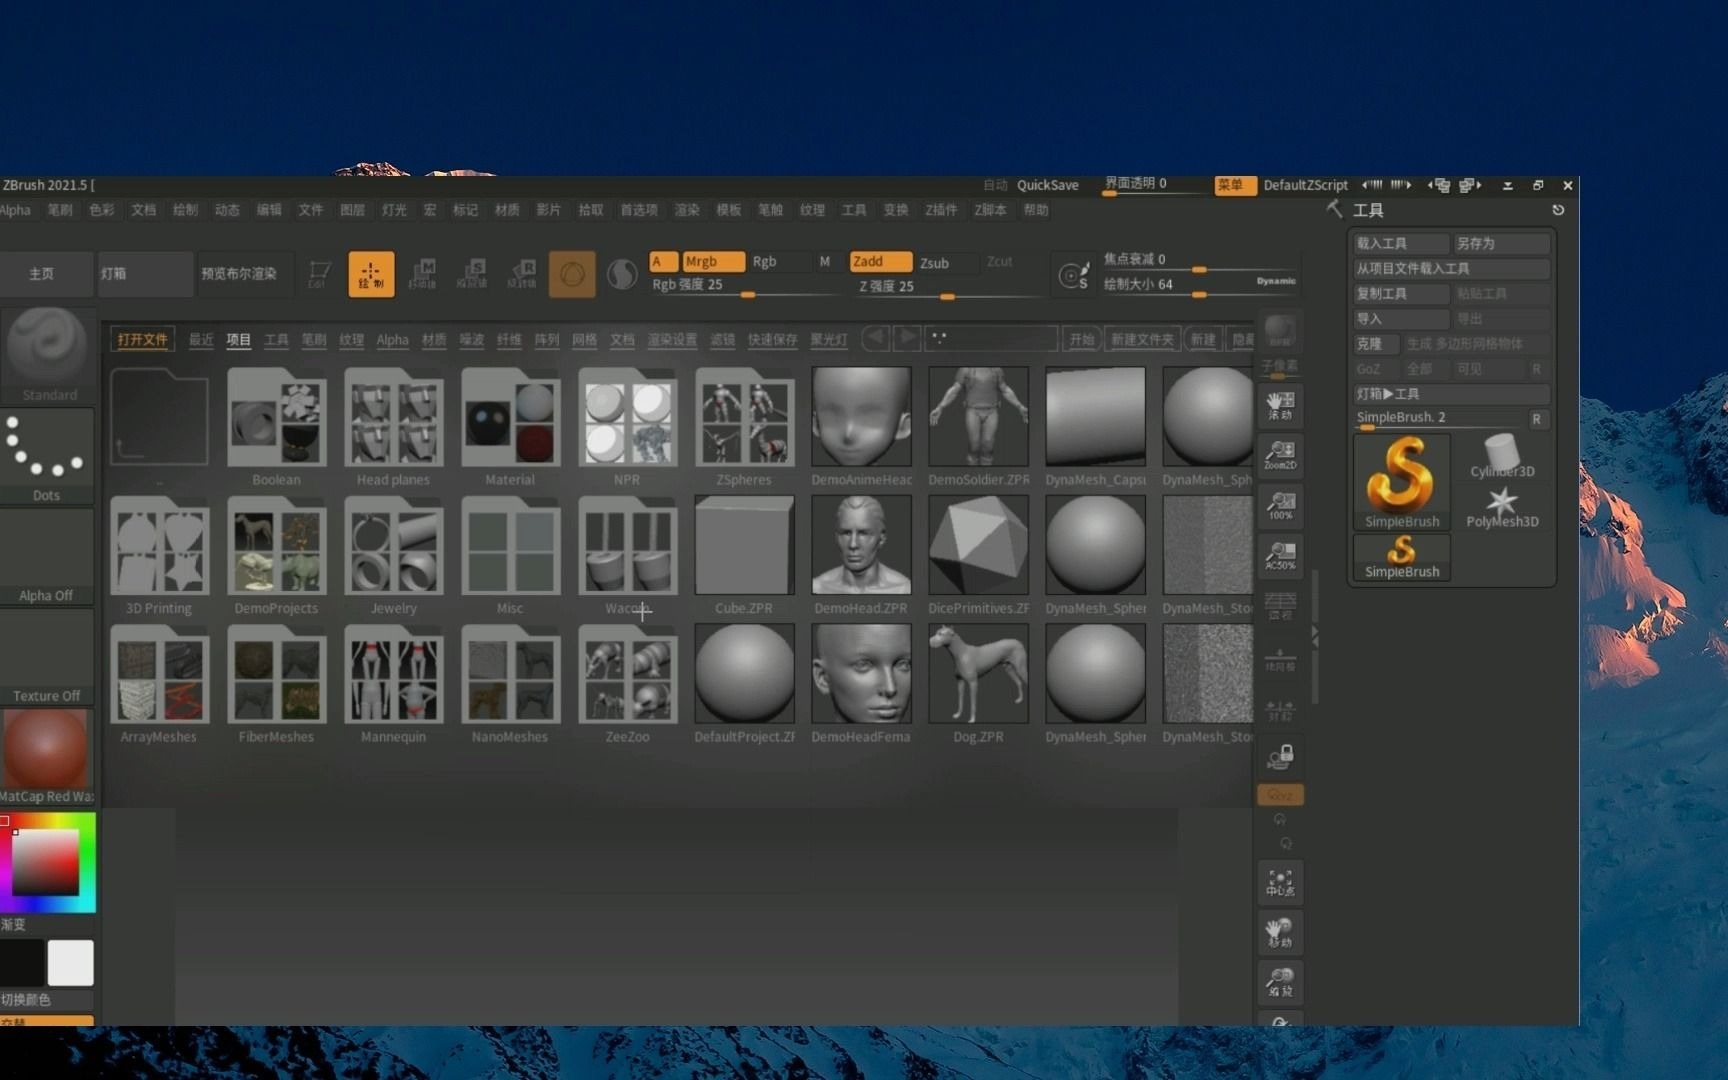Toggle the orange 菜单 menus button
Viewport: 1728px width, 1080px height.
click(x=1234, y=185)
